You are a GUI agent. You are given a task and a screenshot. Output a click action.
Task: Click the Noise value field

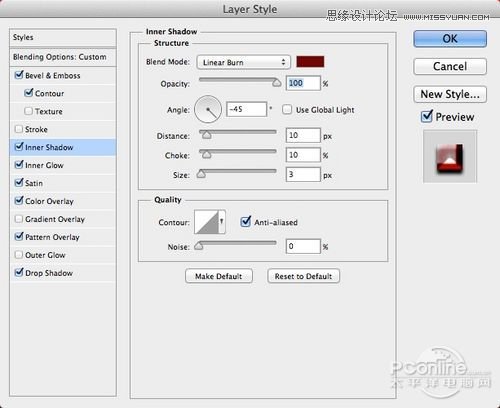[x=303, y=246]
